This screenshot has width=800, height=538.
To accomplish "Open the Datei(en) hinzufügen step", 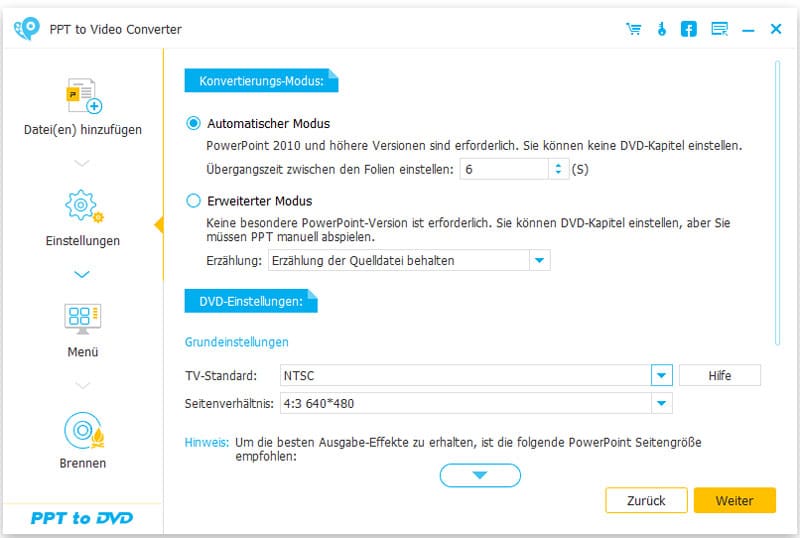I will 83,107.
